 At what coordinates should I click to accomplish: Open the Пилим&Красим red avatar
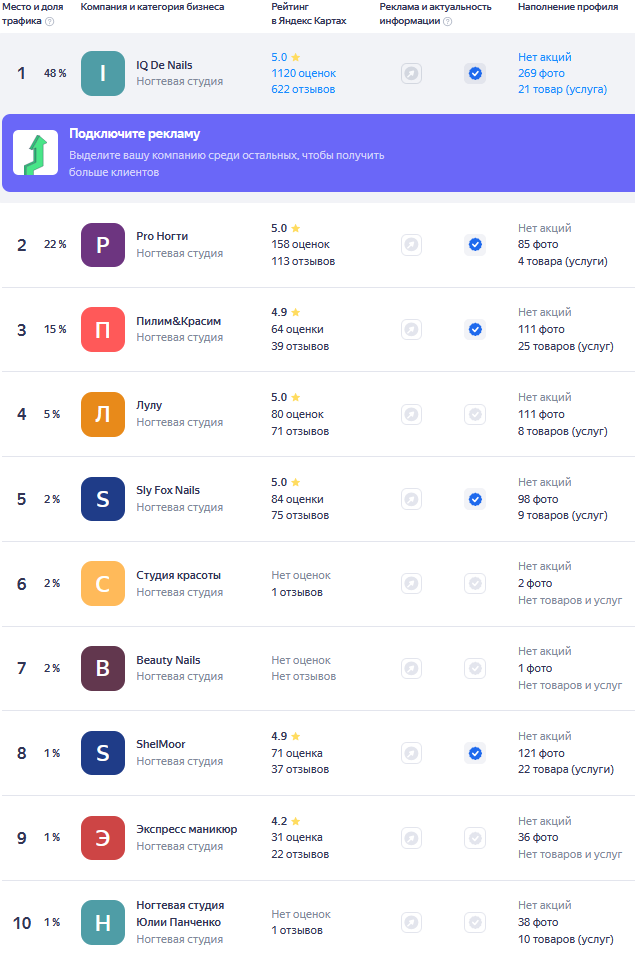click(103, 329)
